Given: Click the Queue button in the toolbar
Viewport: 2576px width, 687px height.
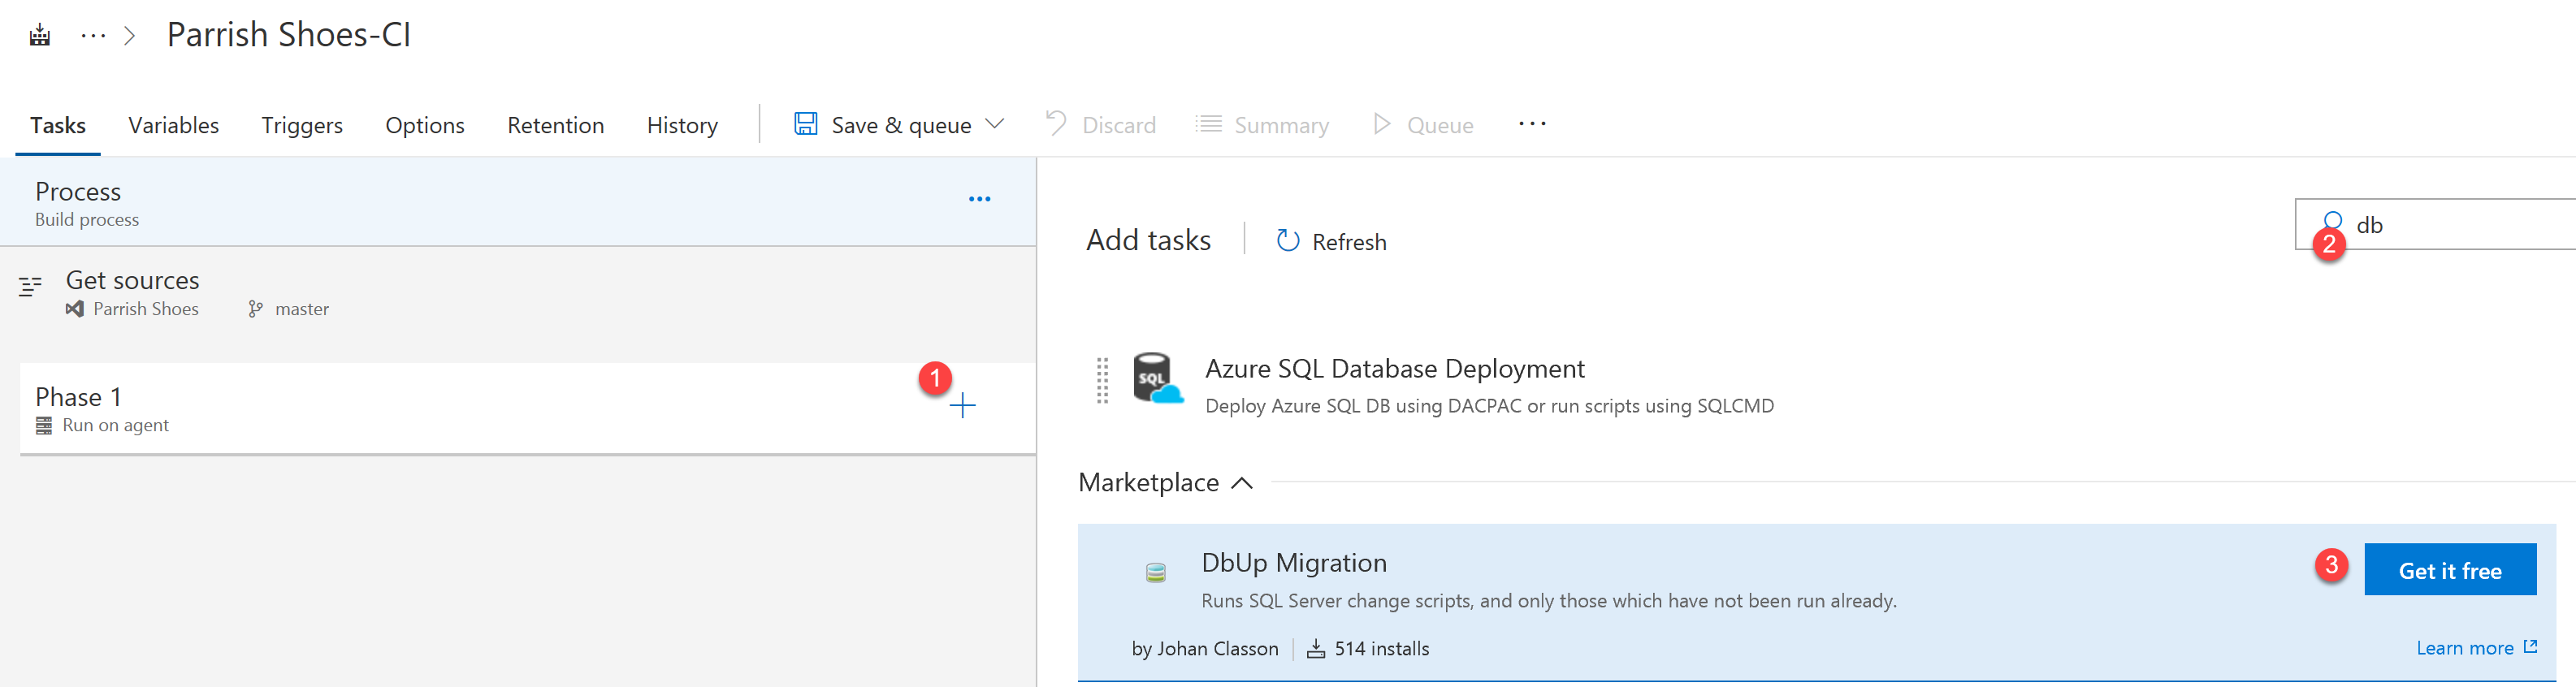Looking at the screenshot, I should 1423,125.
